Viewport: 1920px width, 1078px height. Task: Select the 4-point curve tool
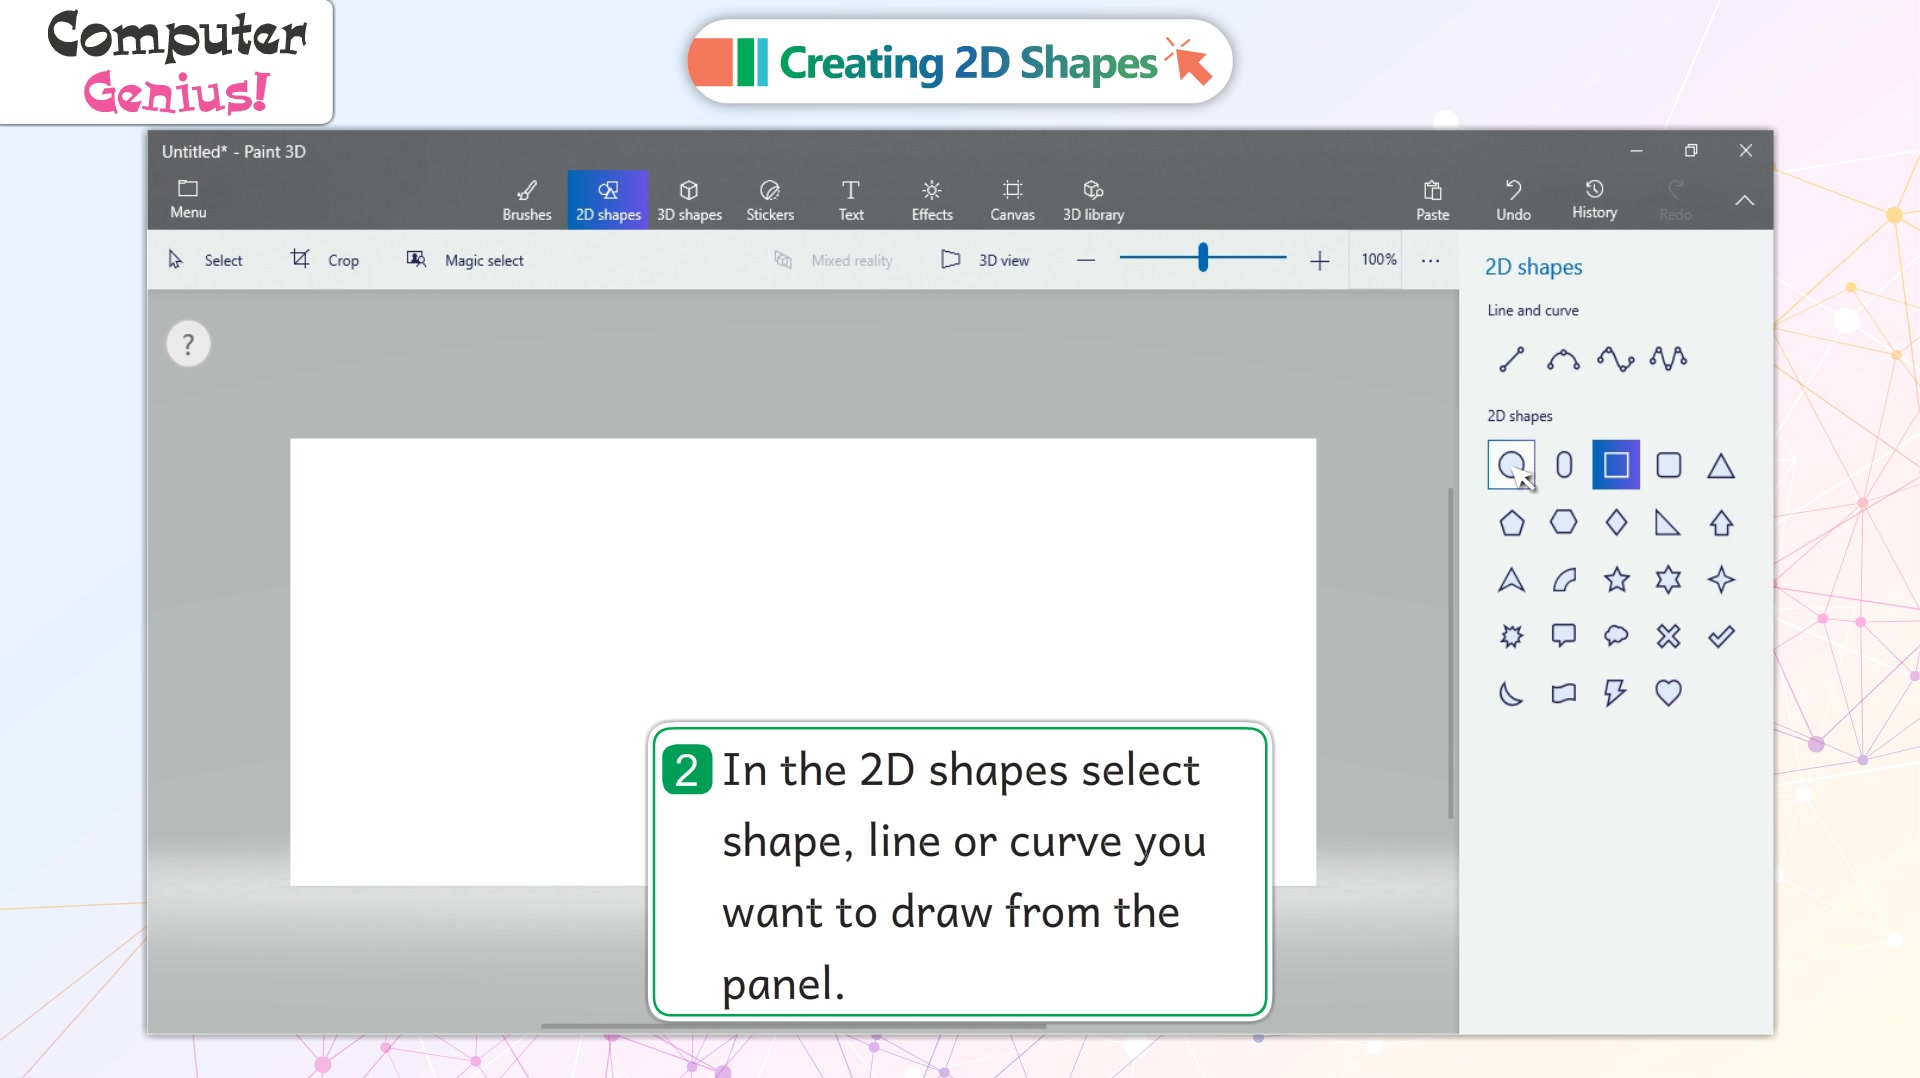tap(1616, 359)
